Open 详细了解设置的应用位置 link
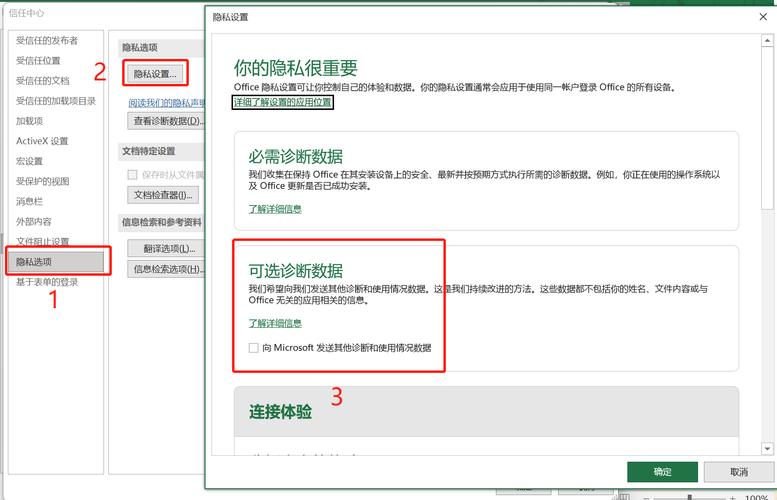The image size is (777, 500). [x=282, y=103]
